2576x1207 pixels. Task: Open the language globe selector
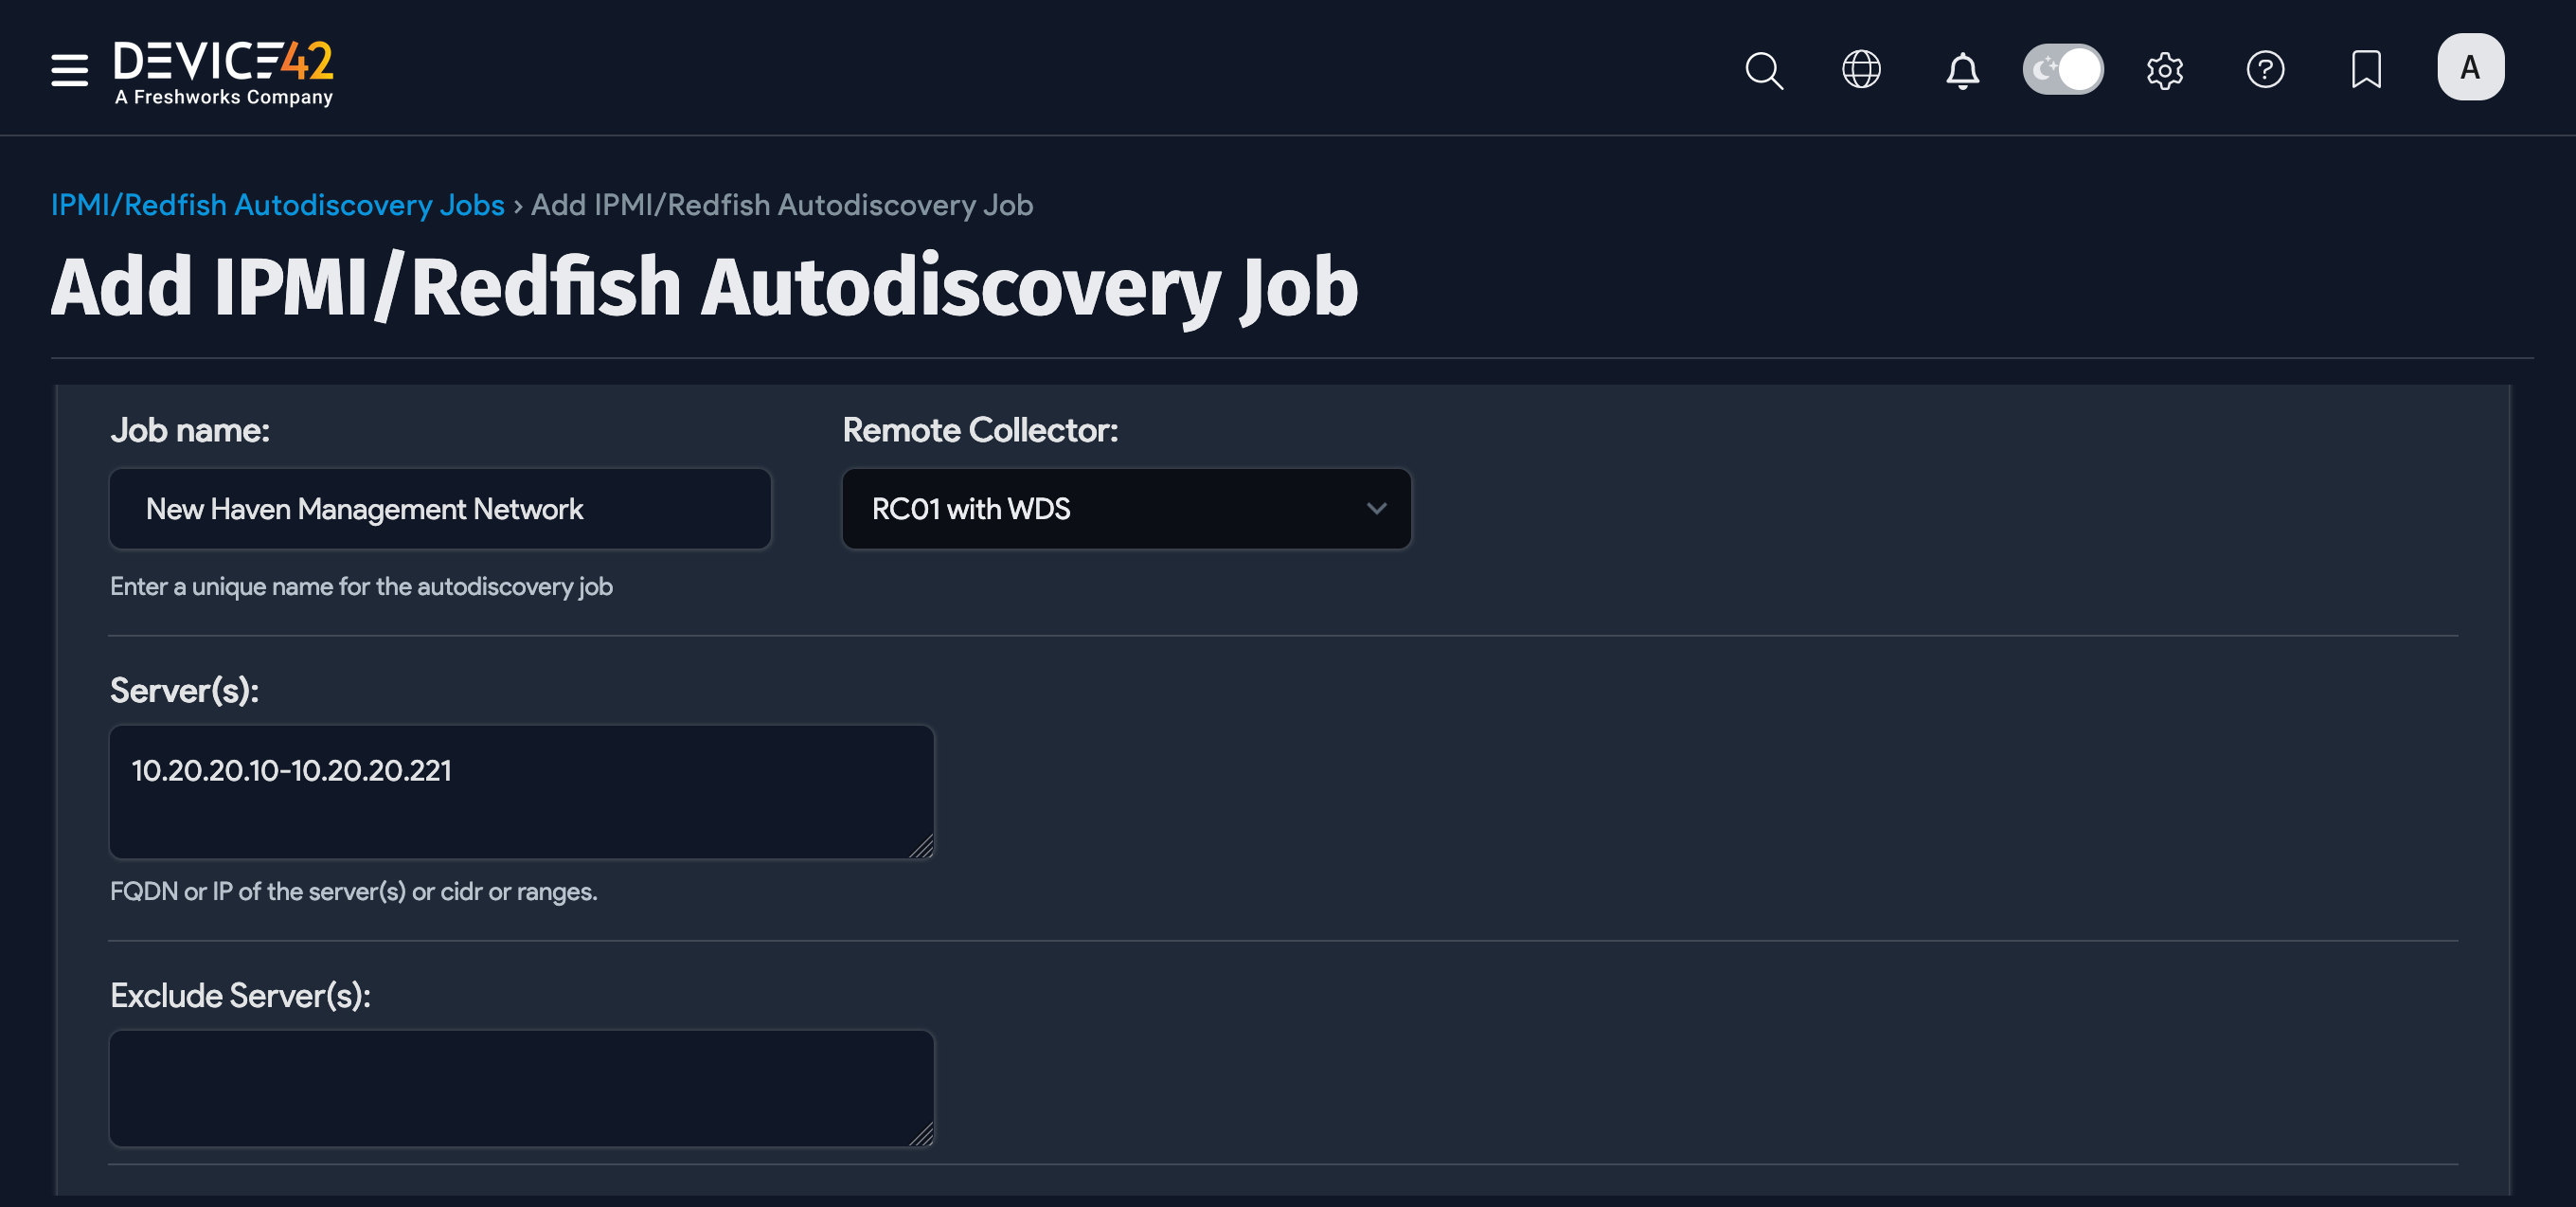[1862, 69]
